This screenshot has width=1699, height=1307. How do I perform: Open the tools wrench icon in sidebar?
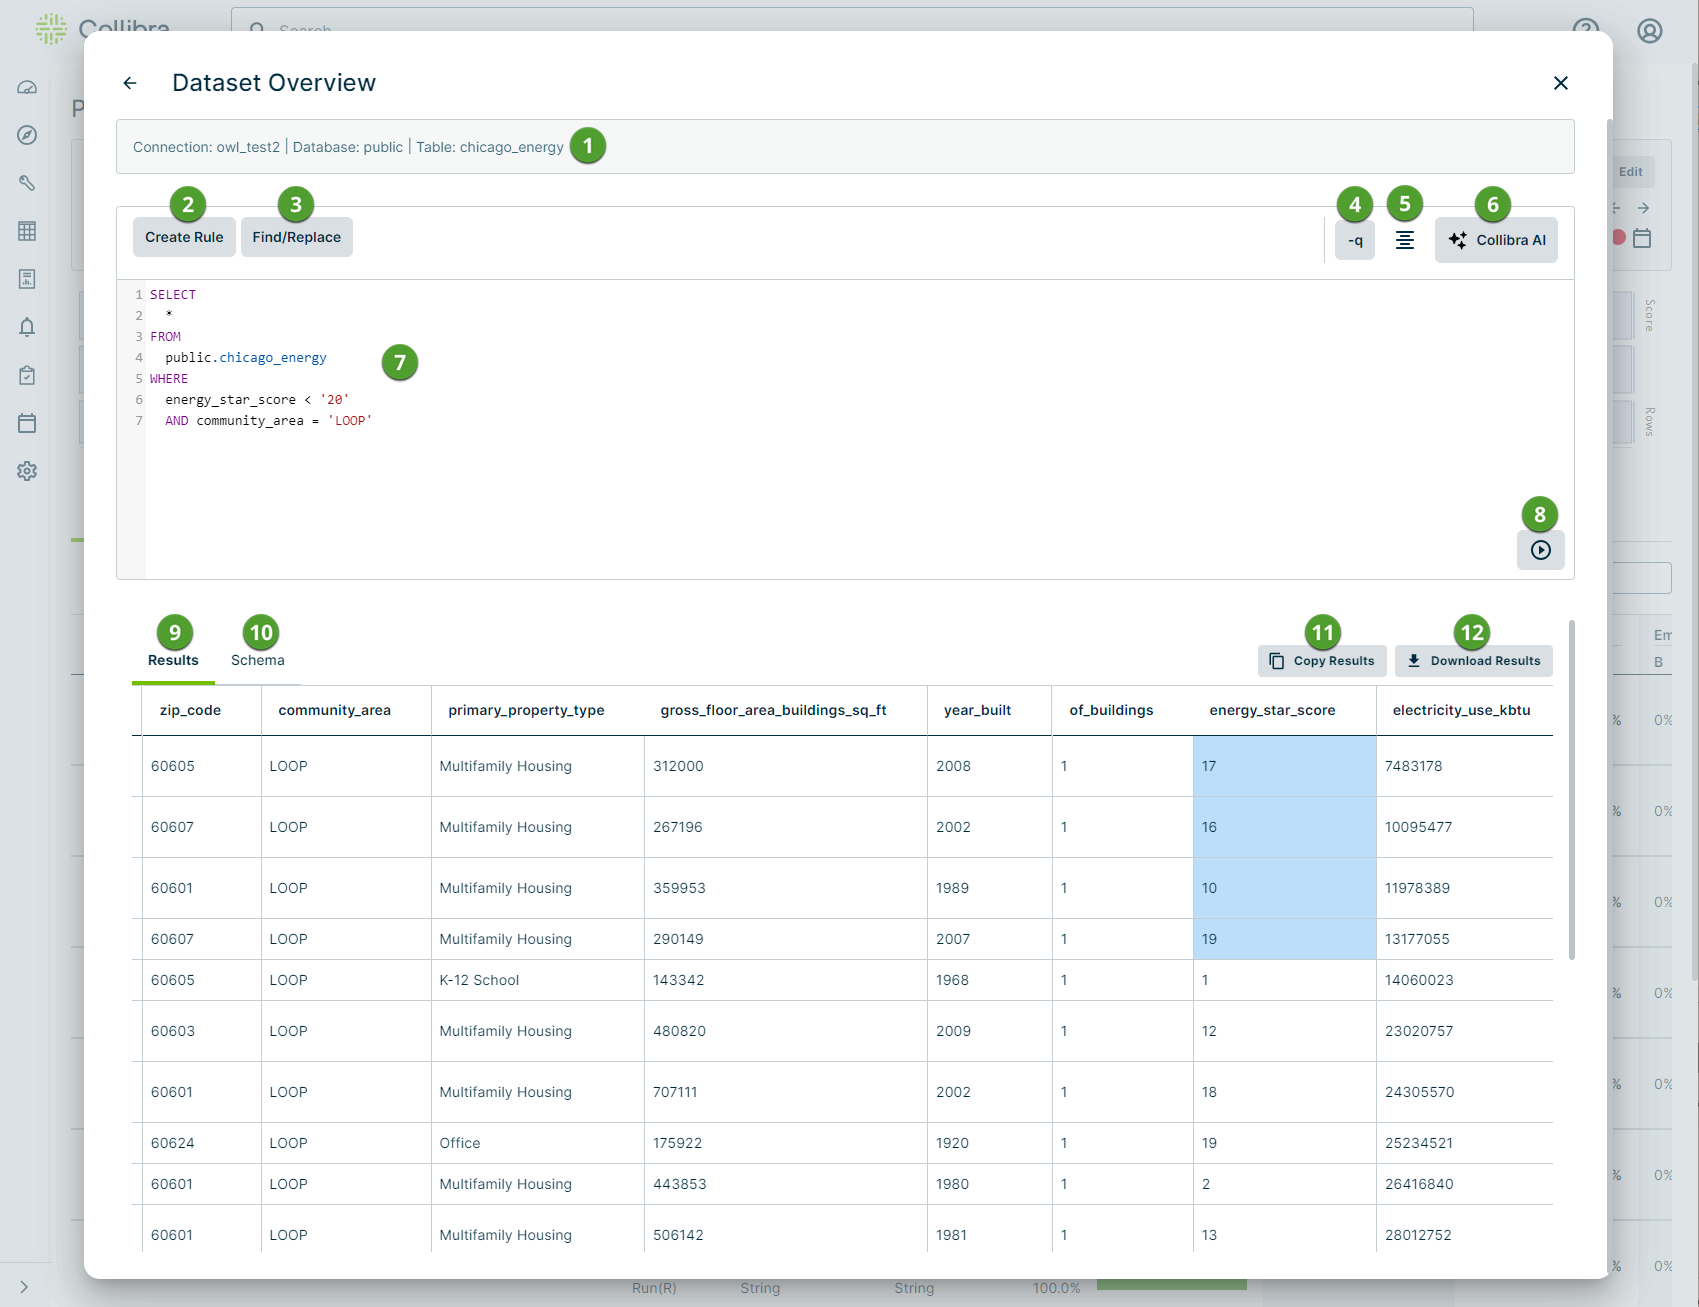pos(26,184)
